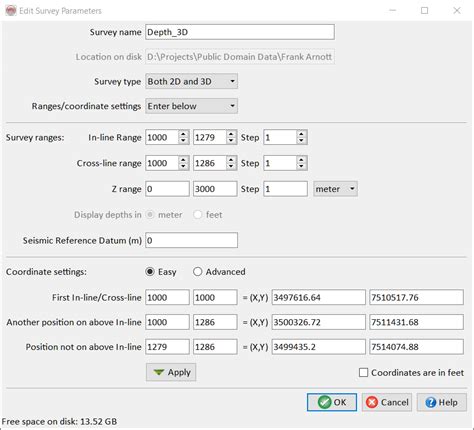The width and height of the screenshot is (474, 430).
Task: Click the Seismic Reference Datum field
Action: [x=191, y=240]
